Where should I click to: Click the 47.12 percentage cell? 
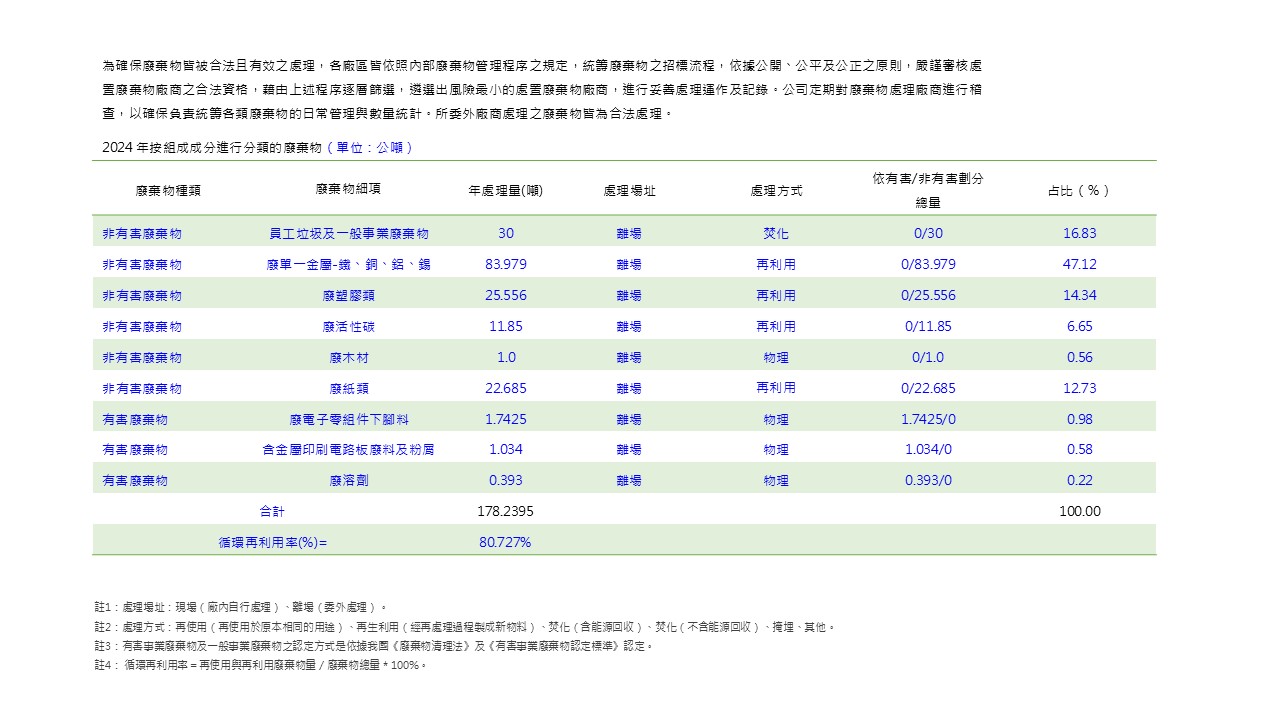1080,265
